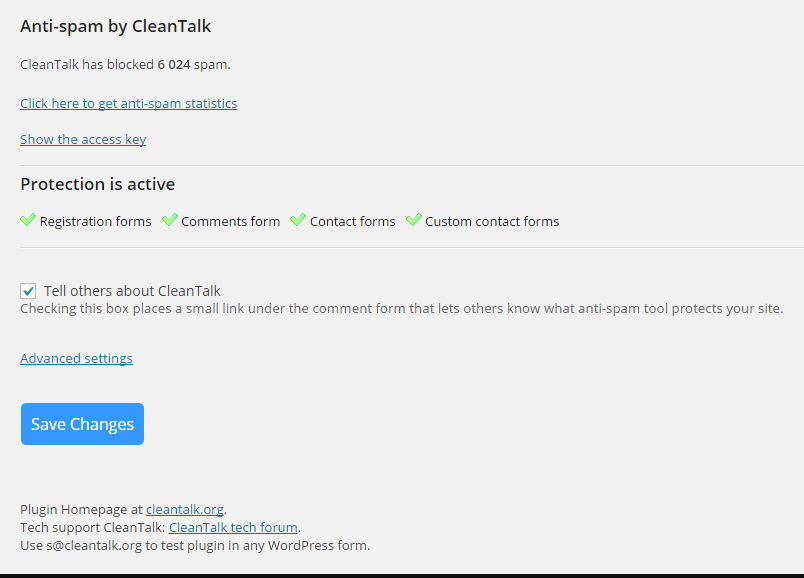Click the Custom contact forms status label
Image resolution: width=804 pixels, height=578 pixels.
click(x=492, y=222)
